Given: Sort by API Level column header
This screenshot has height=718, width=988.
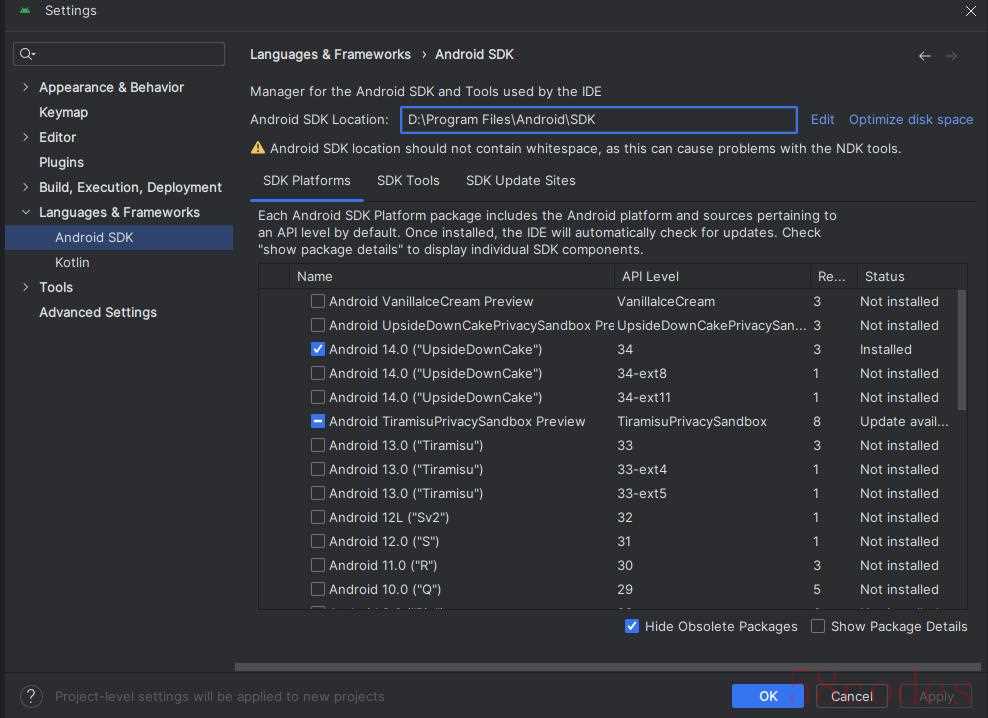Looking at the screenshot, I should pyautogui.click(x=712, y=276).
